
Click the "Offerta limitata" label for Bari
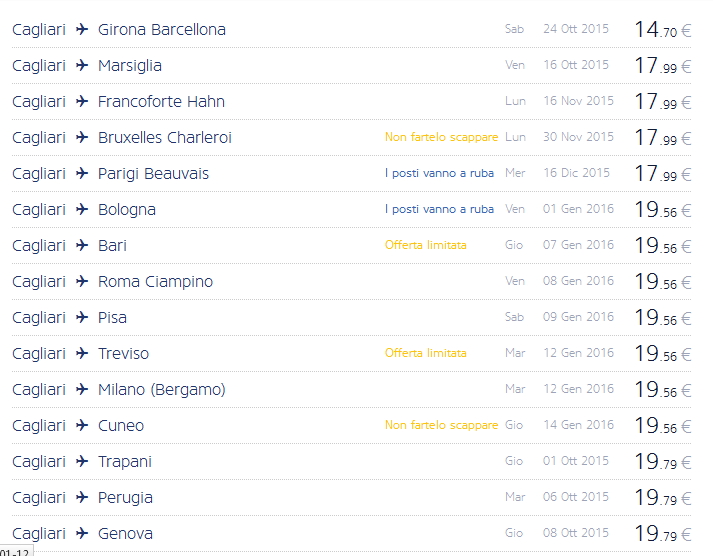click(425, 245)
